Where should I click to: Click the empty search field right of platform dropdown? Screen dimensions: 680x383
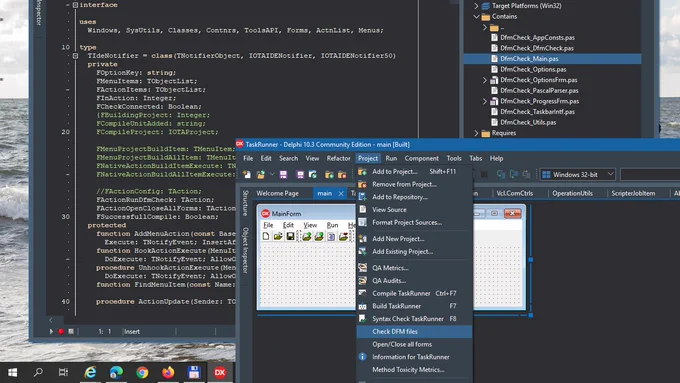[x=650, y=174]
